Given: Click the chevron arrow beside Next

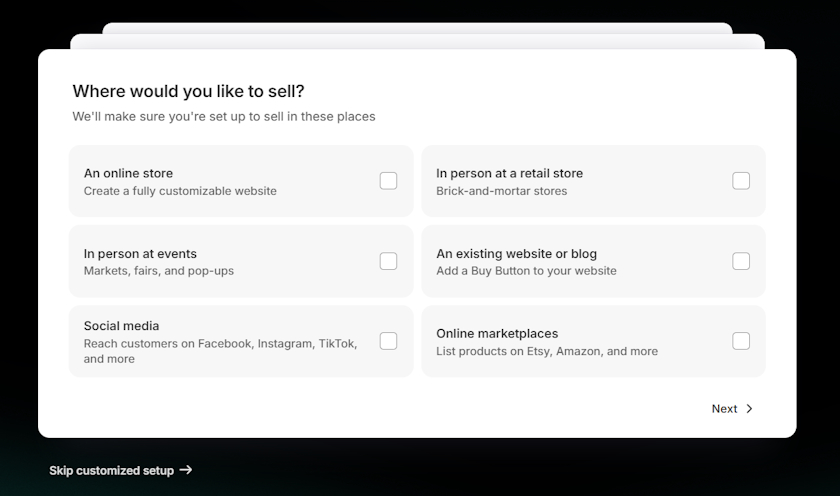Looking at the screenshot, I should pyautogui.click(x=749, y=409).
